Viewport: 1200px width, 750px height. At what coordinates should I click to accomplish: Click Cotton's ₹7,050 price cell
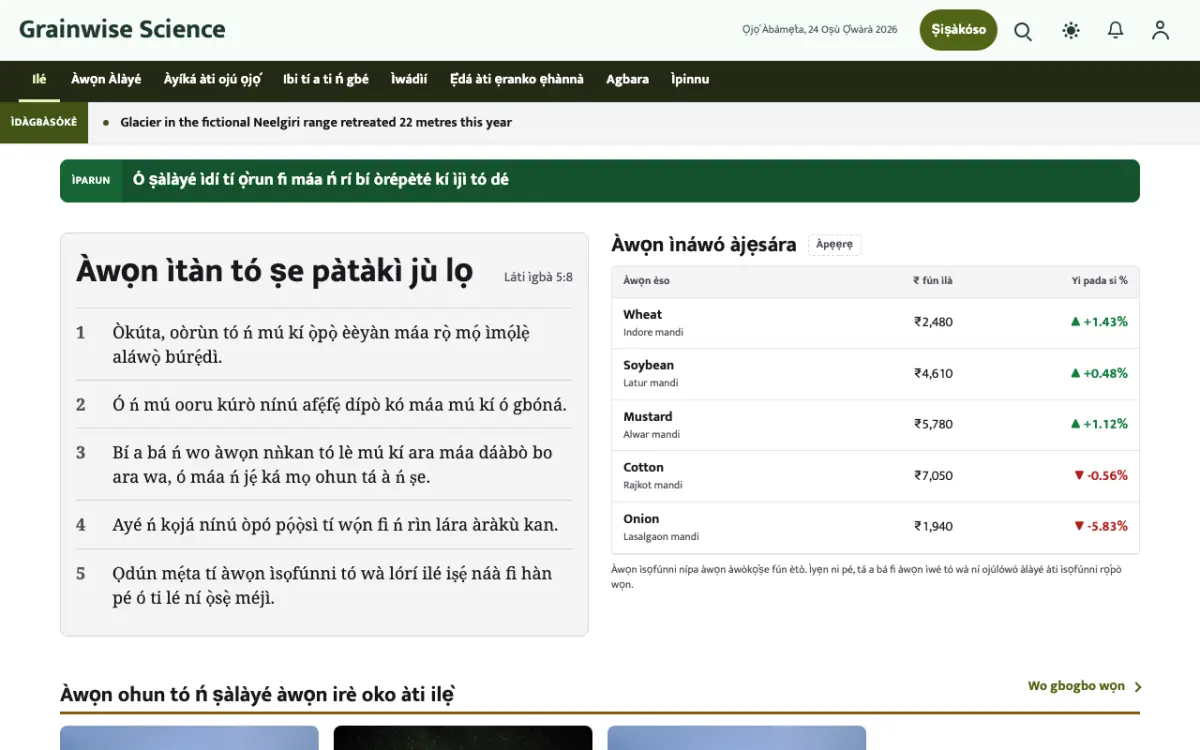tap(933, 475)
